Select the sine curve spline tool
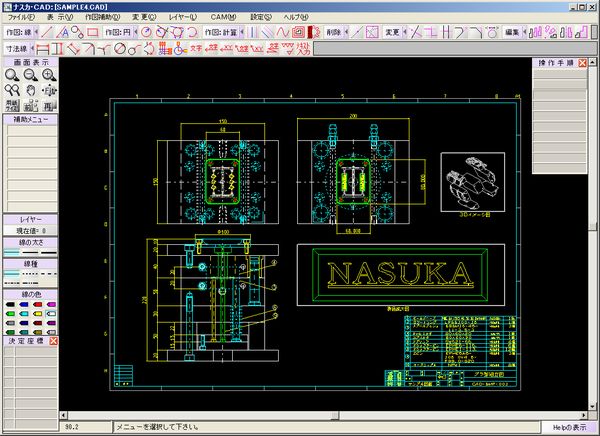The image size is (600, 436). [282, 32]
